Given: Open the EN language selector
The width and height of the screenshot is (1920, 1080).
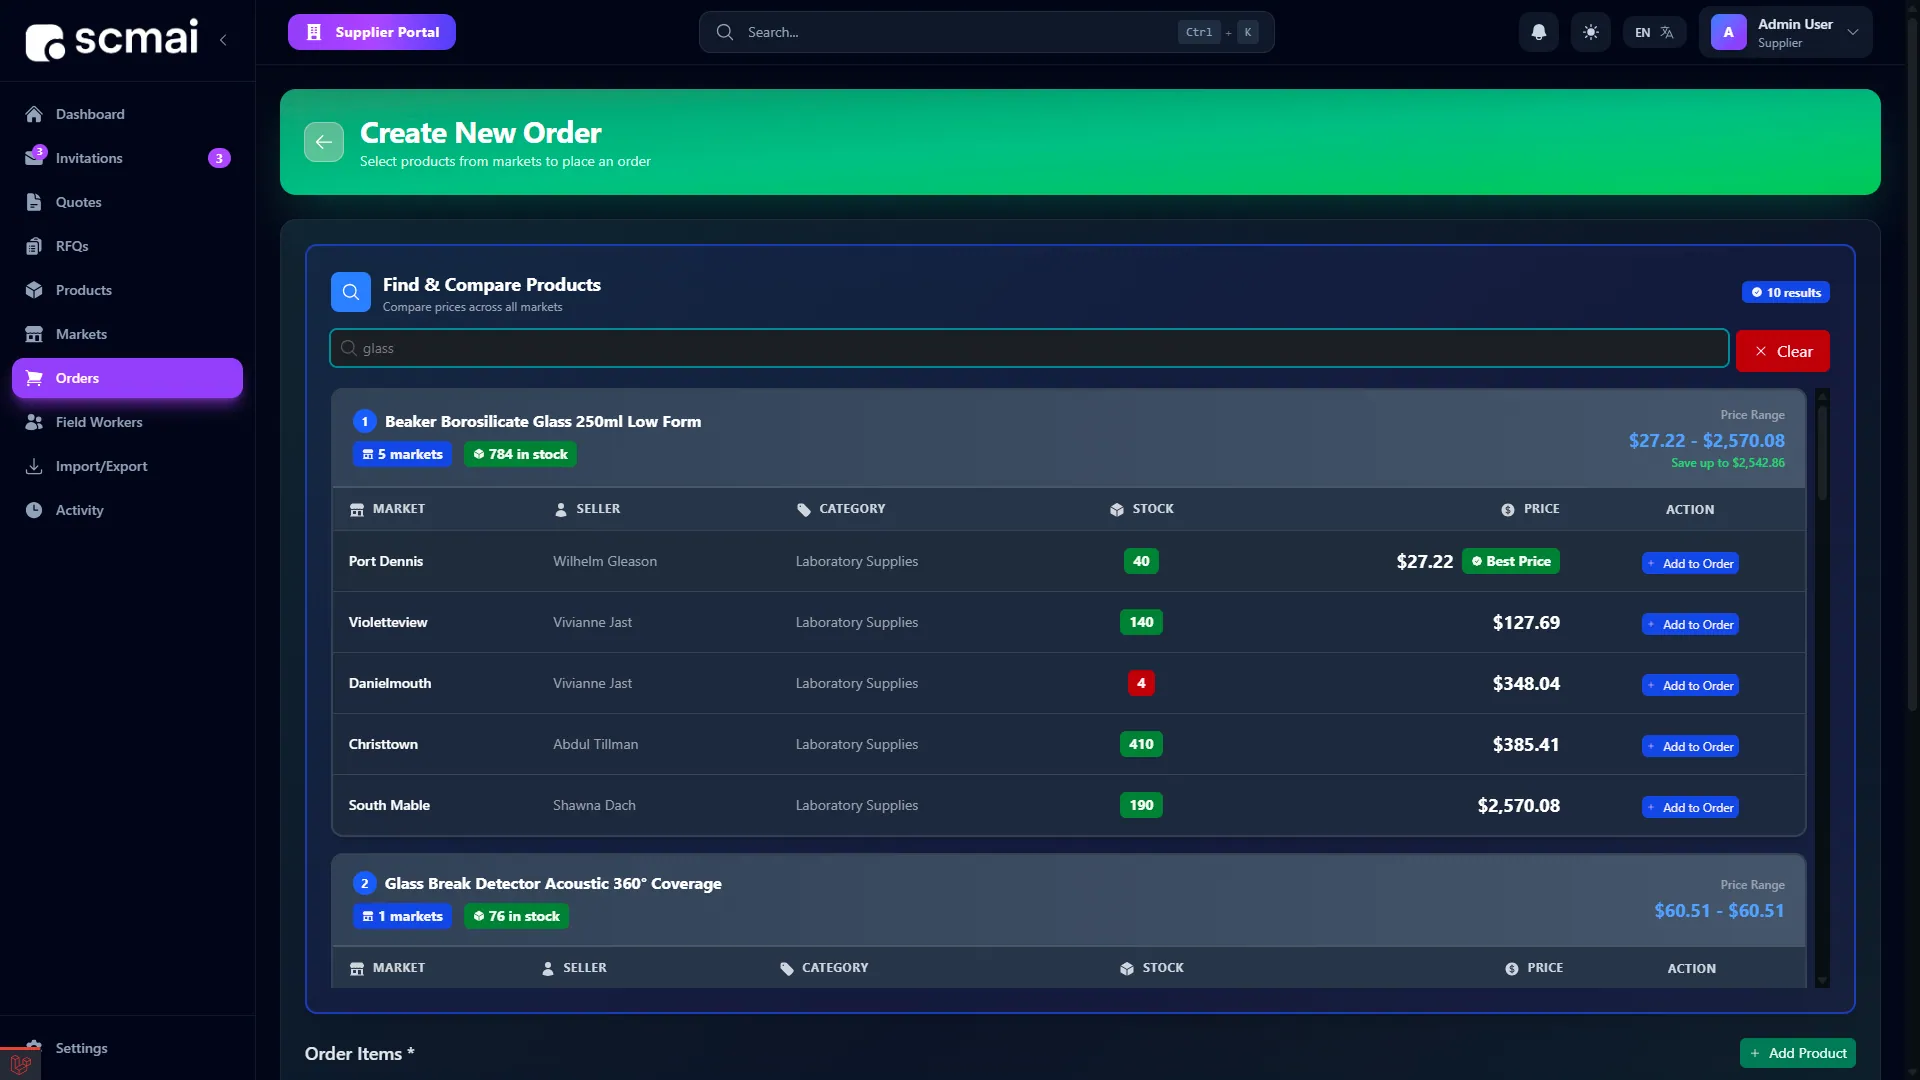Looking at the screenshot, I should [x=1654, y=32].
